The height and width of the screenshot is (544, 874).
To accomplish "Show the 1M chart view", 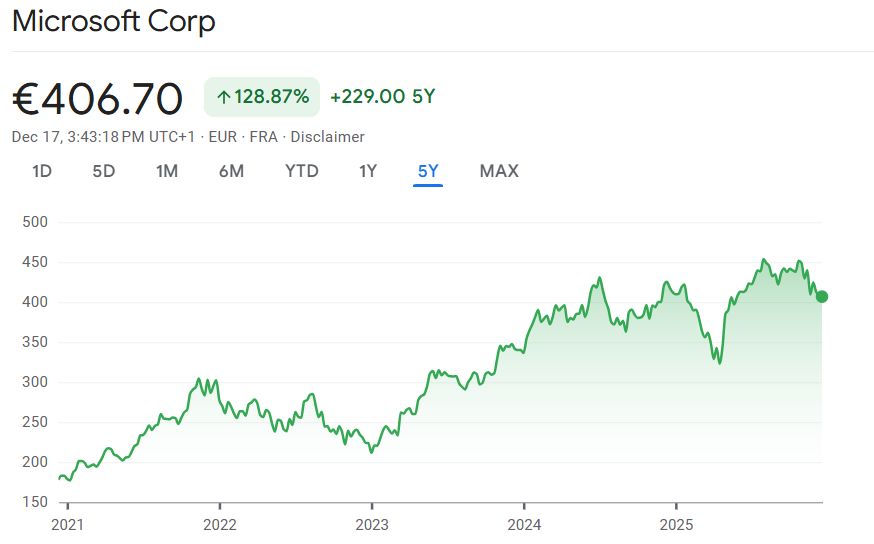I will click(167, 171).
